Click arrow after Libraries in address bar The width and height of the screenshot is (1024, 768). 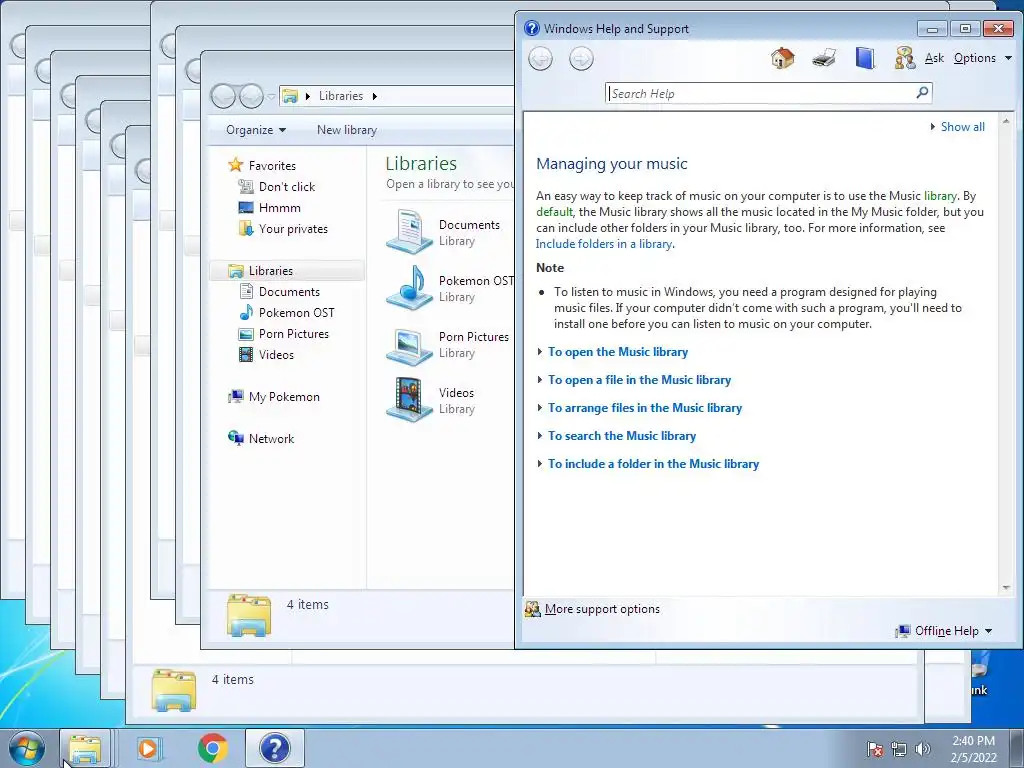click(375, 96)
